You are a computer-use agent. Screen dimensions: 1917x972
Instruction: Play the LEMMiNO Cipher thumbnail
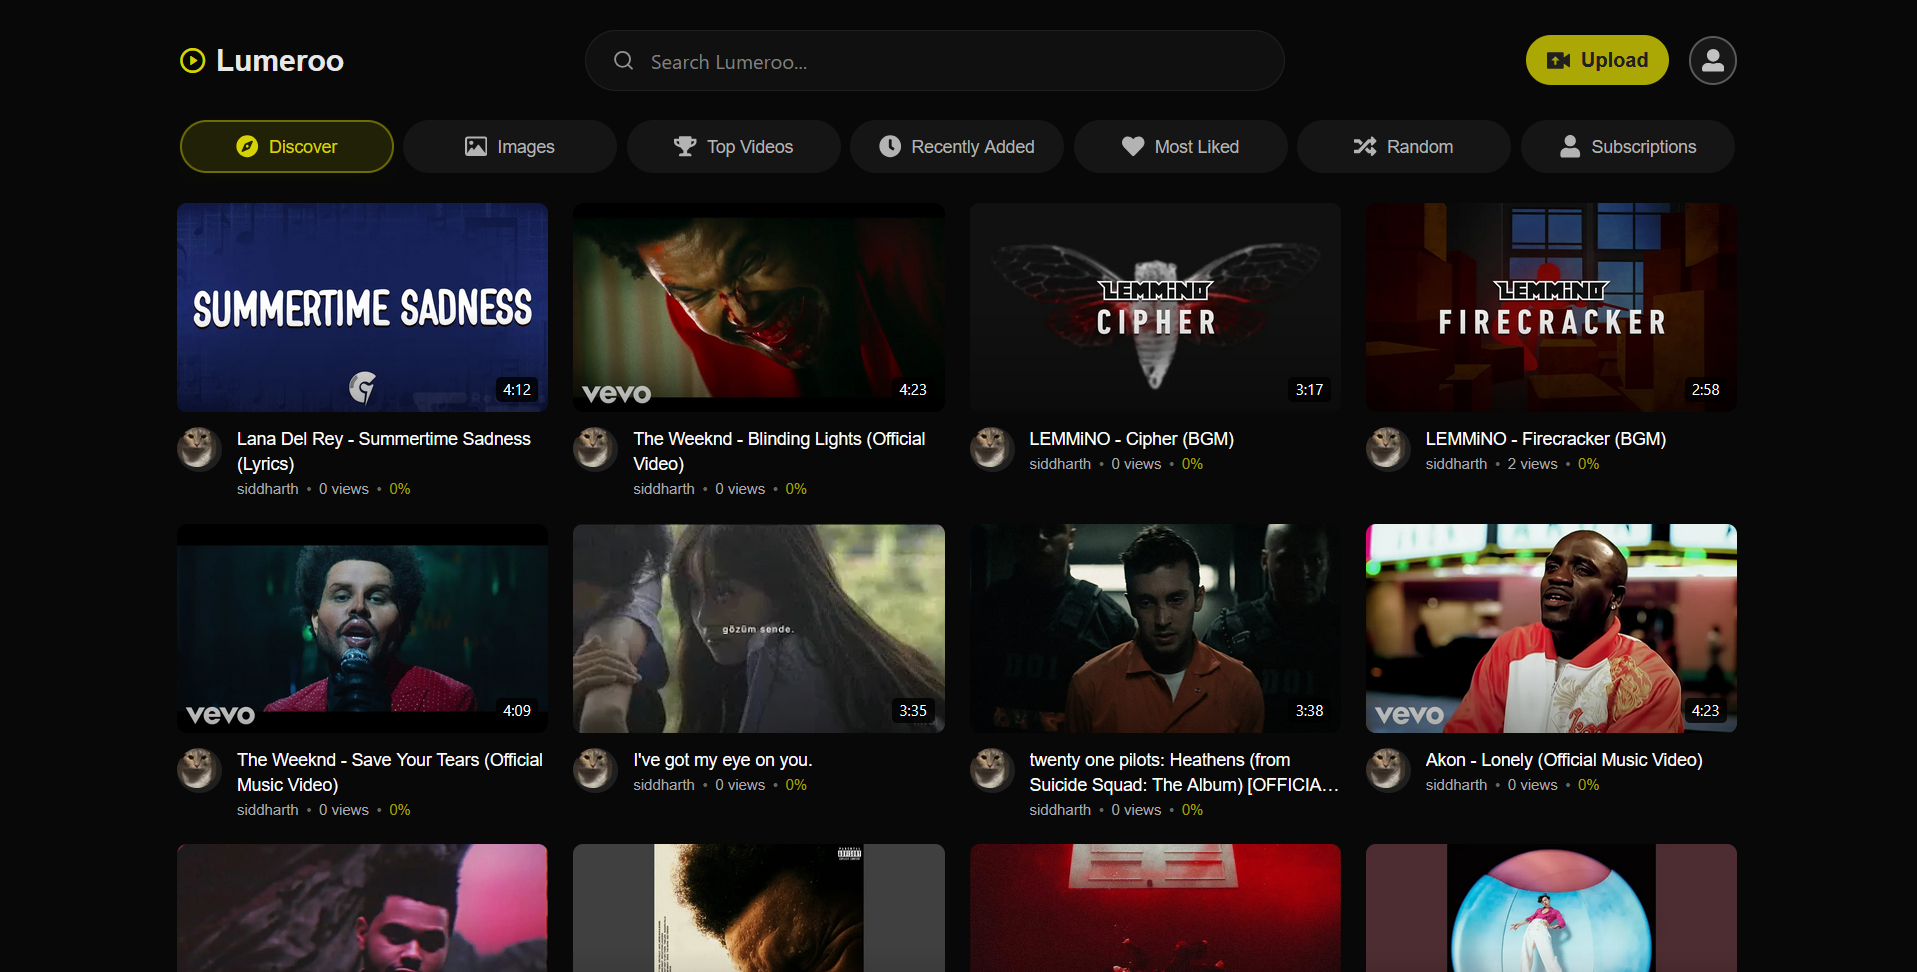click(x=1155, y=307)
